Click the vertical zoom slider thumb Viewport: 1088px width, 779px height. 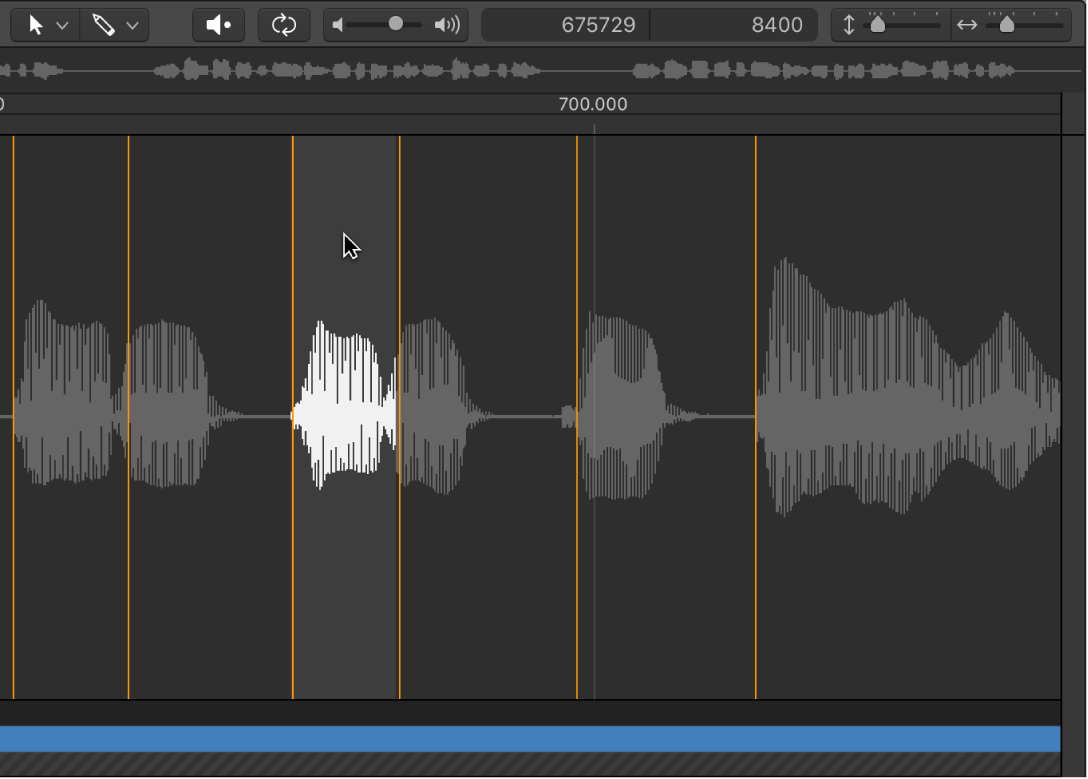pyautogui.click(x=878, y=25)
